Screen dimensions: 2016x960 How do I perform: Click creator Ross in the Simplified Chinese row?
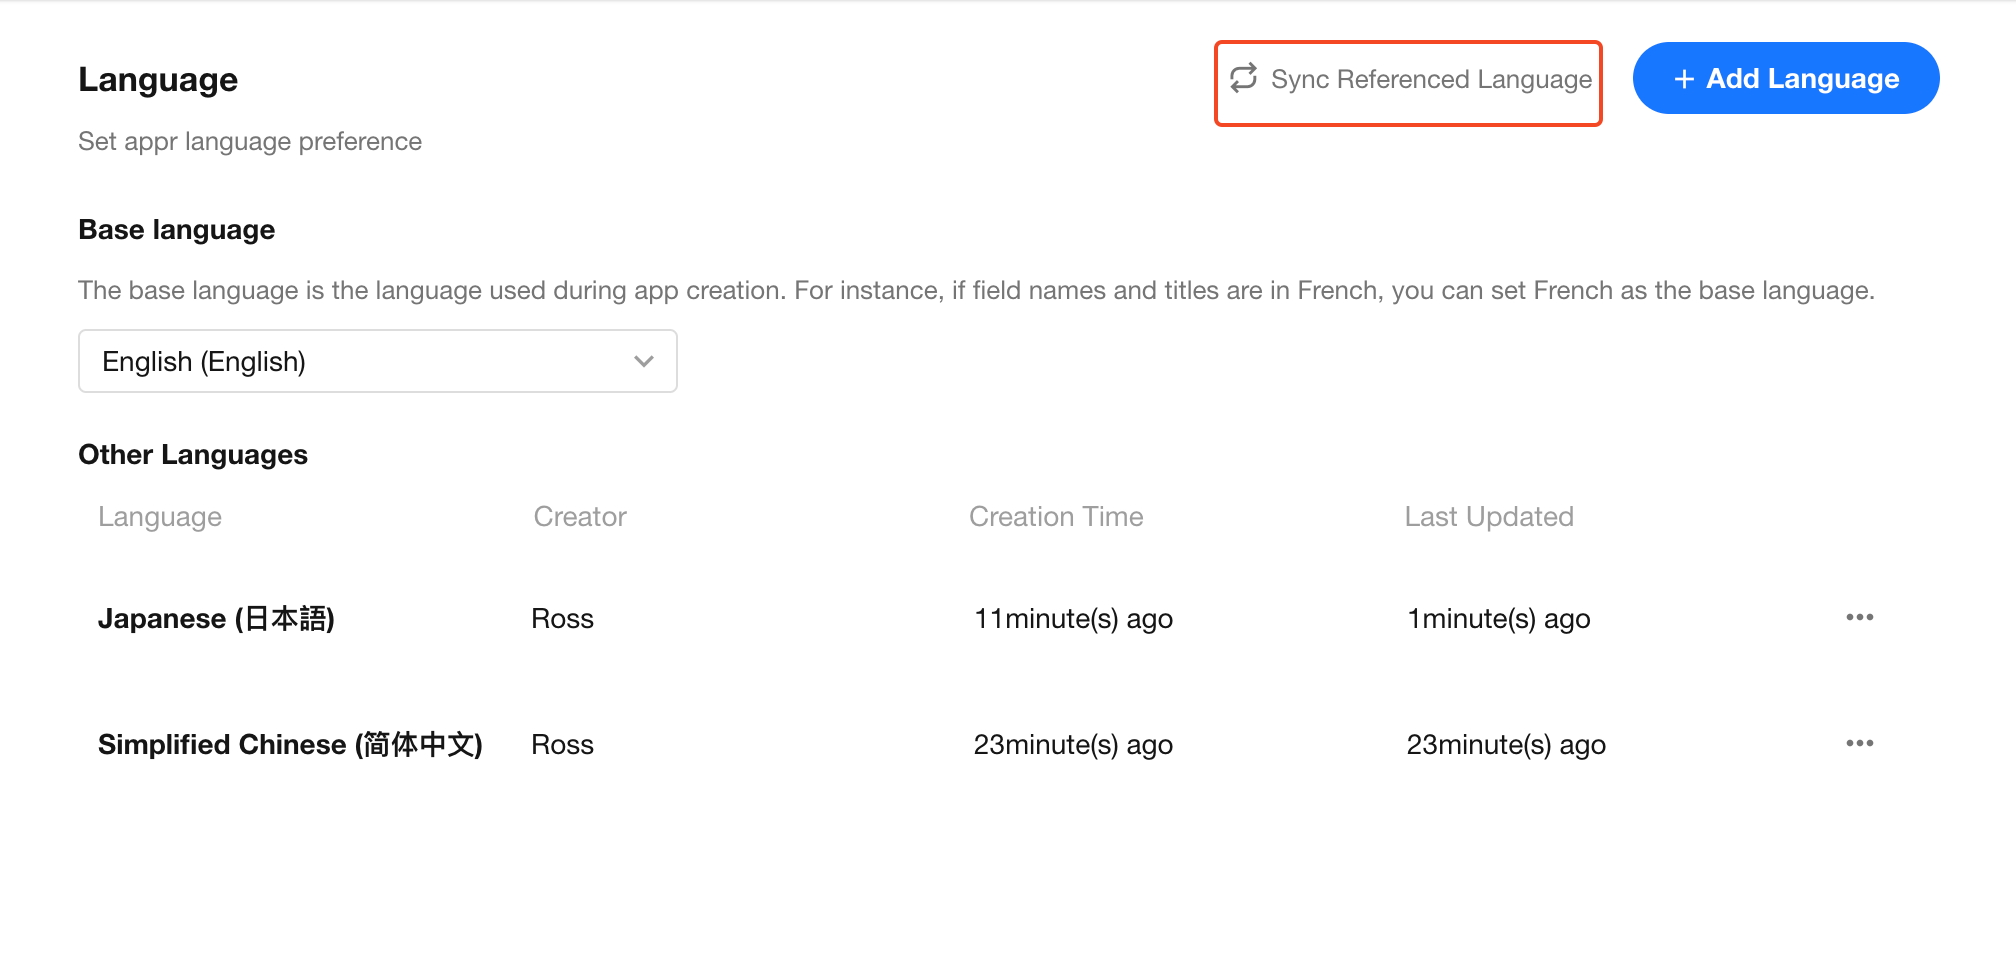point(562,745)
